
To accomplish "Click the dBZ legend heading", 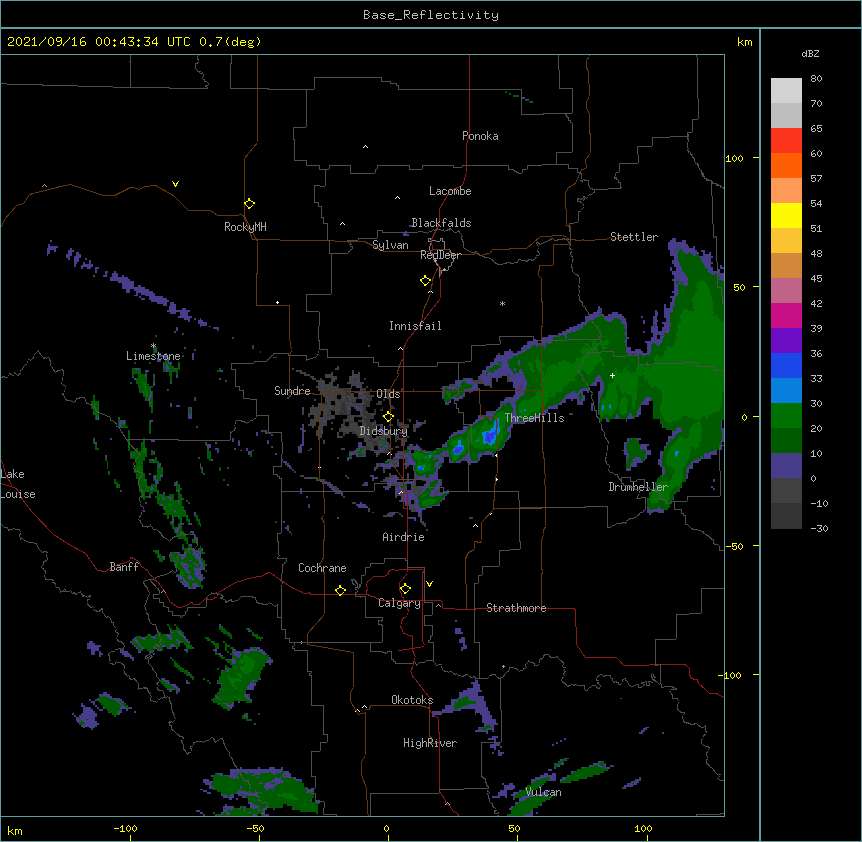I will coord(810,53).
